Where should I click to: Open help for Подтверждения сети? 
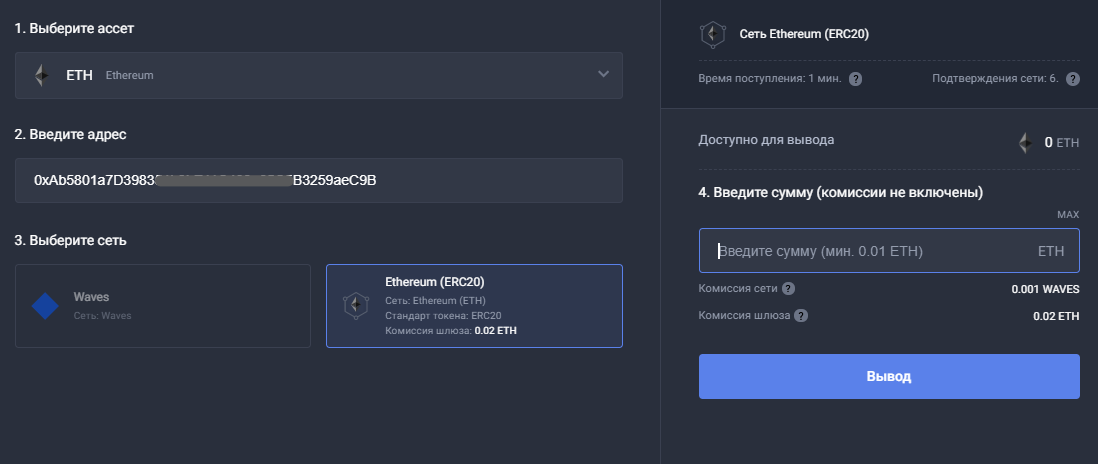[1072, 79]
